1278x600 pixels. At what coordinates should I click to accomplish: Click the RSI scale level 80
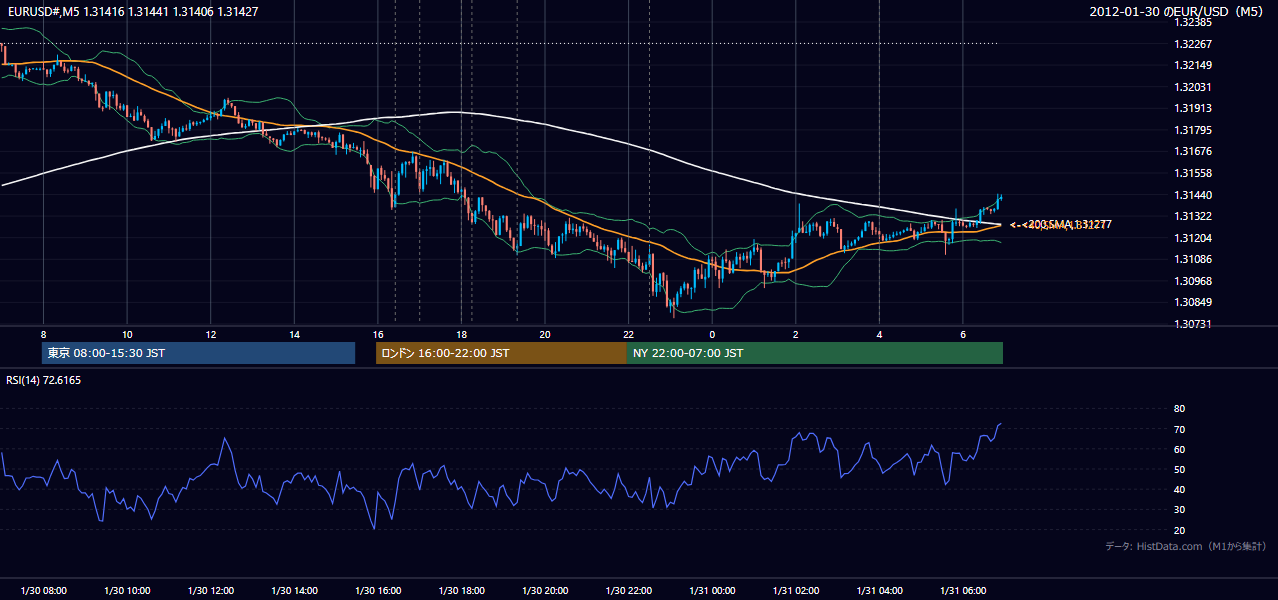coord(1179,409)
